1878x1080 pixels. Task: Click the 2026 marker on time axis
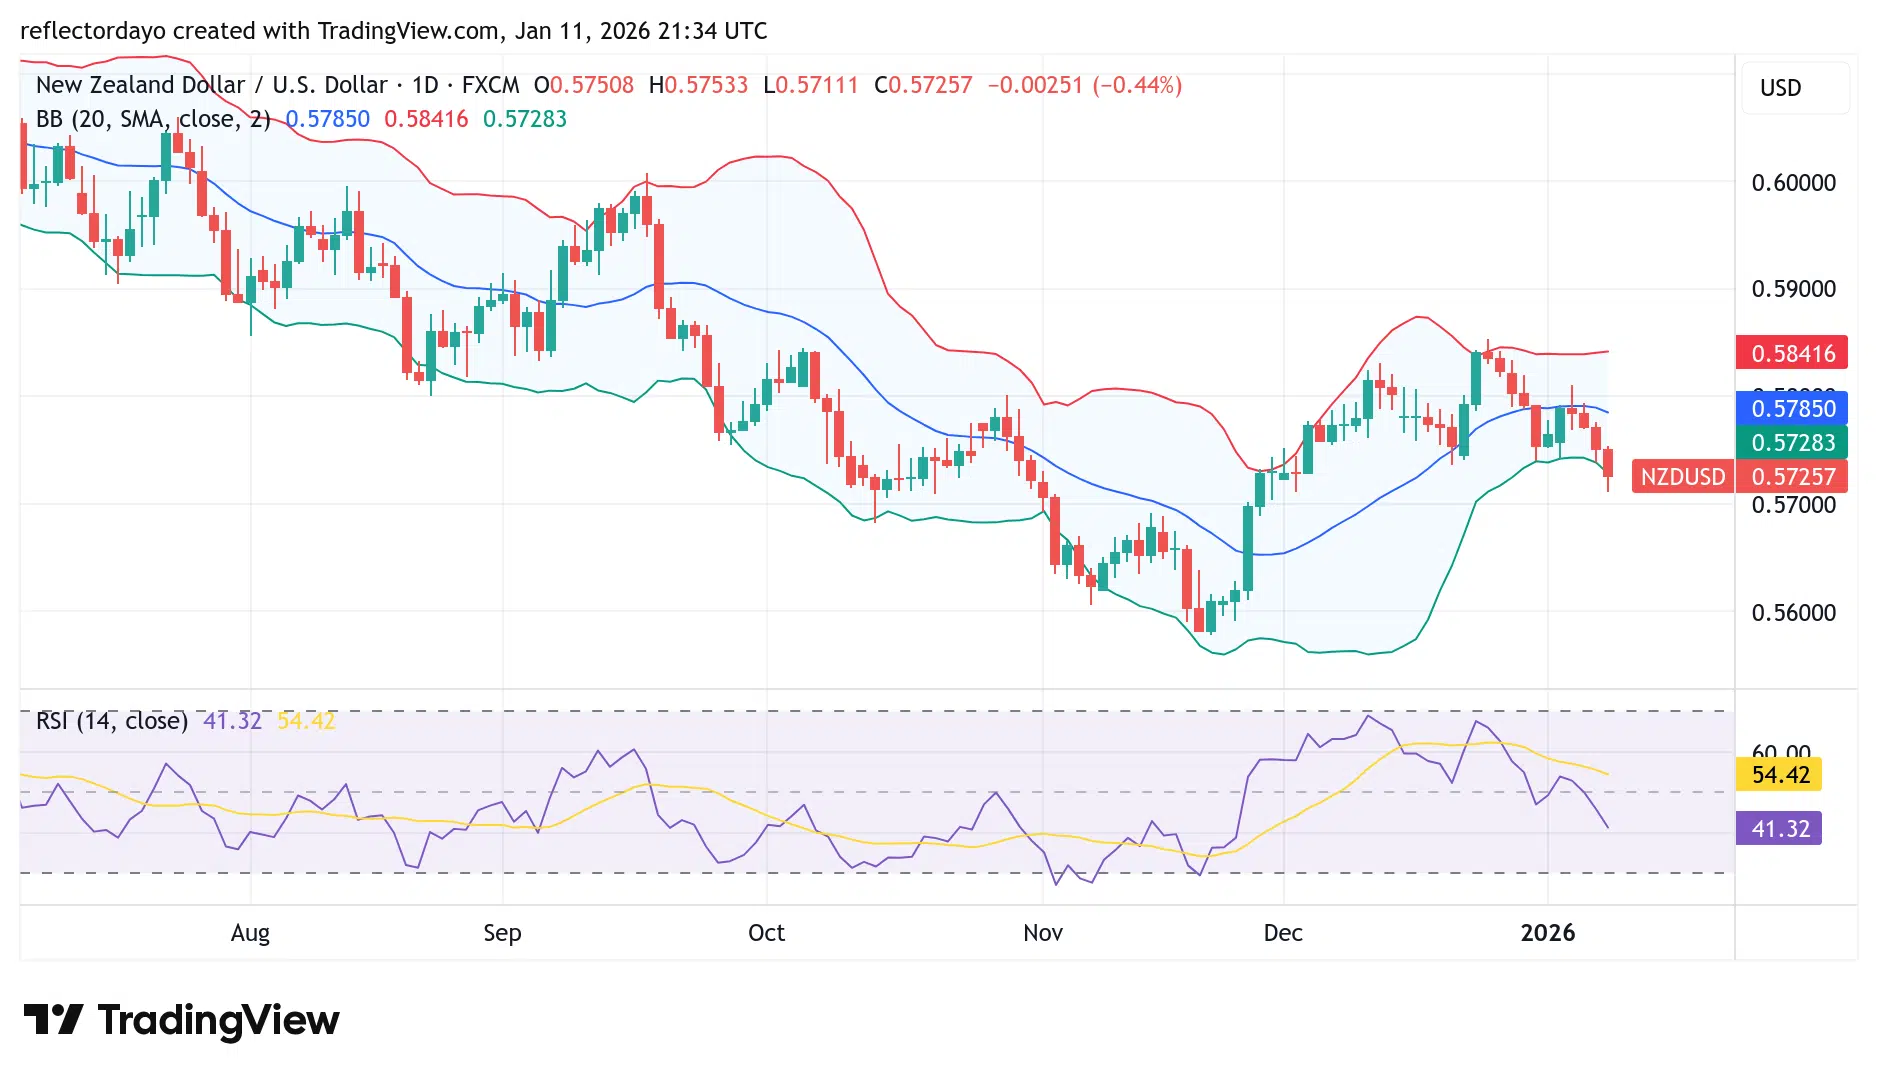[x=1547, y=933]
